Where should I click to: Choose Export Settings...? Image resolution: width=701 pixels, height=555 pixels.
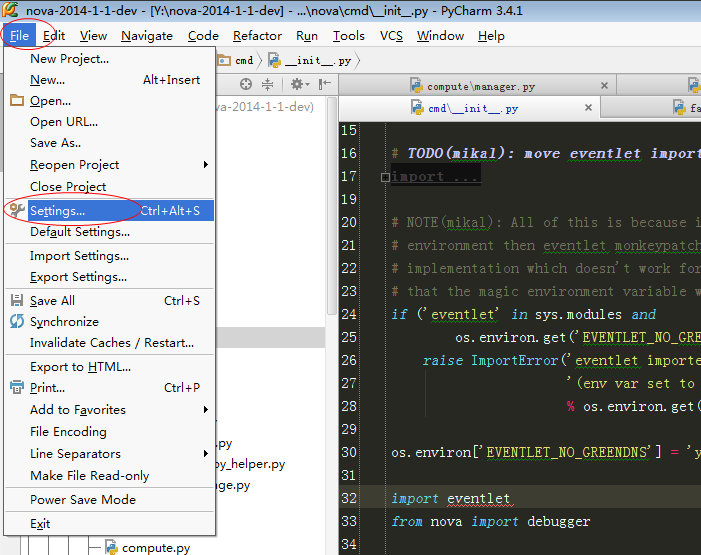point(110,277)
